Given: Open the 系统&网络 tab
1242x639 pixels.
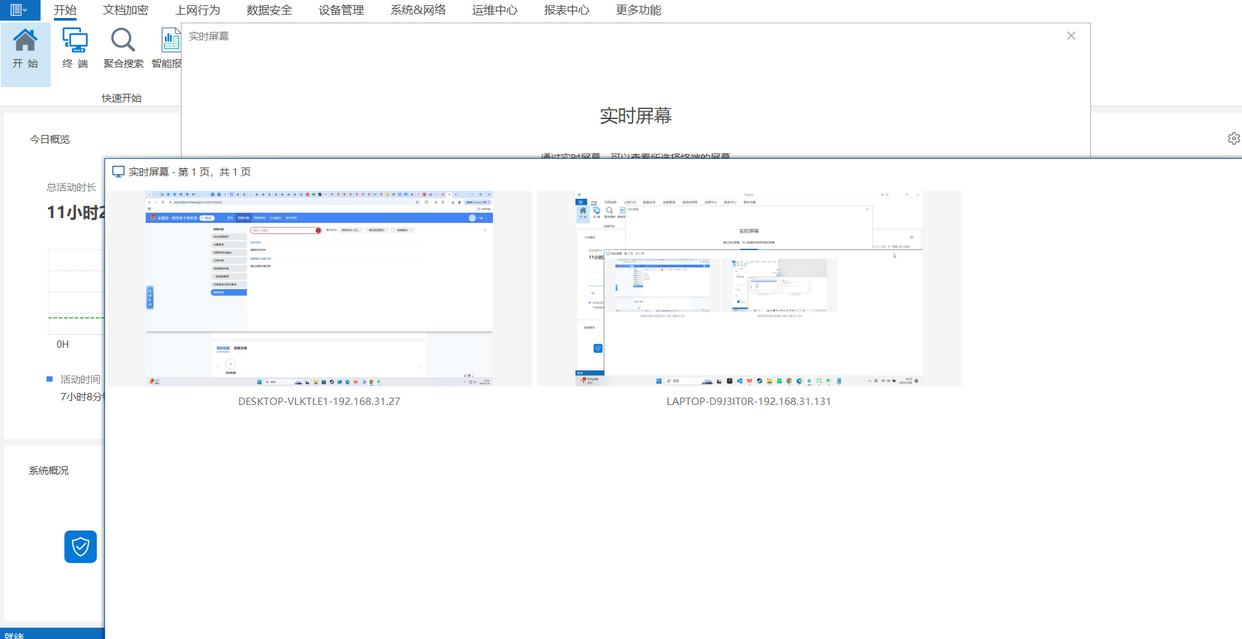Looking at the screenshot, I should pos(418,10).
